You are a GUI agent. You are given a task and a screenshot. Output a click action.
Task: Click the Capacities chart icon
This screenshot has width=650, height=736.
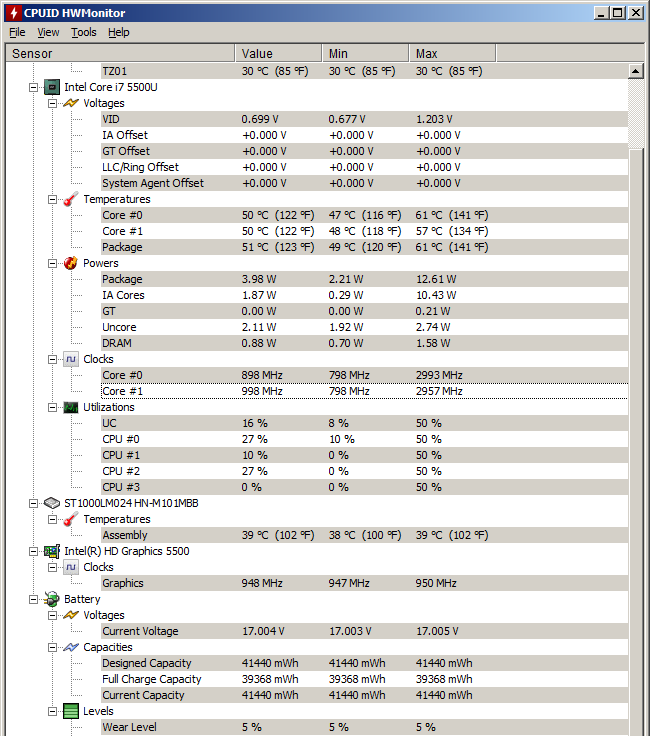[71, 647]
